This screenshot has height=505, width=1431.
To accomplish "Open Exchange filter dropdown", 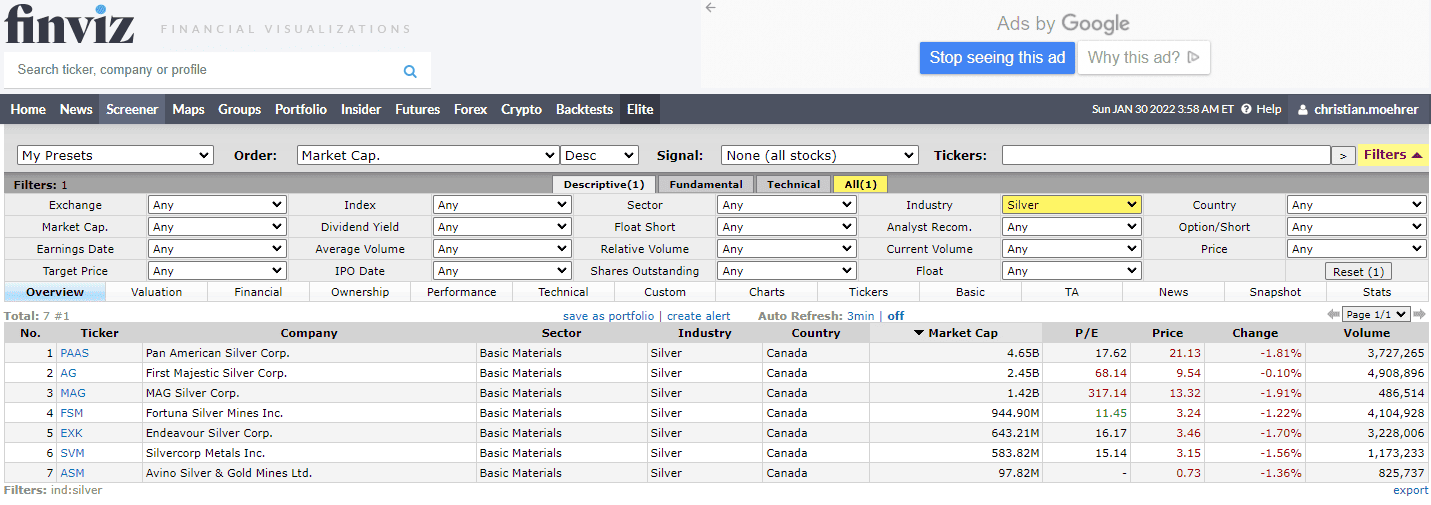I will coord(217,205).
